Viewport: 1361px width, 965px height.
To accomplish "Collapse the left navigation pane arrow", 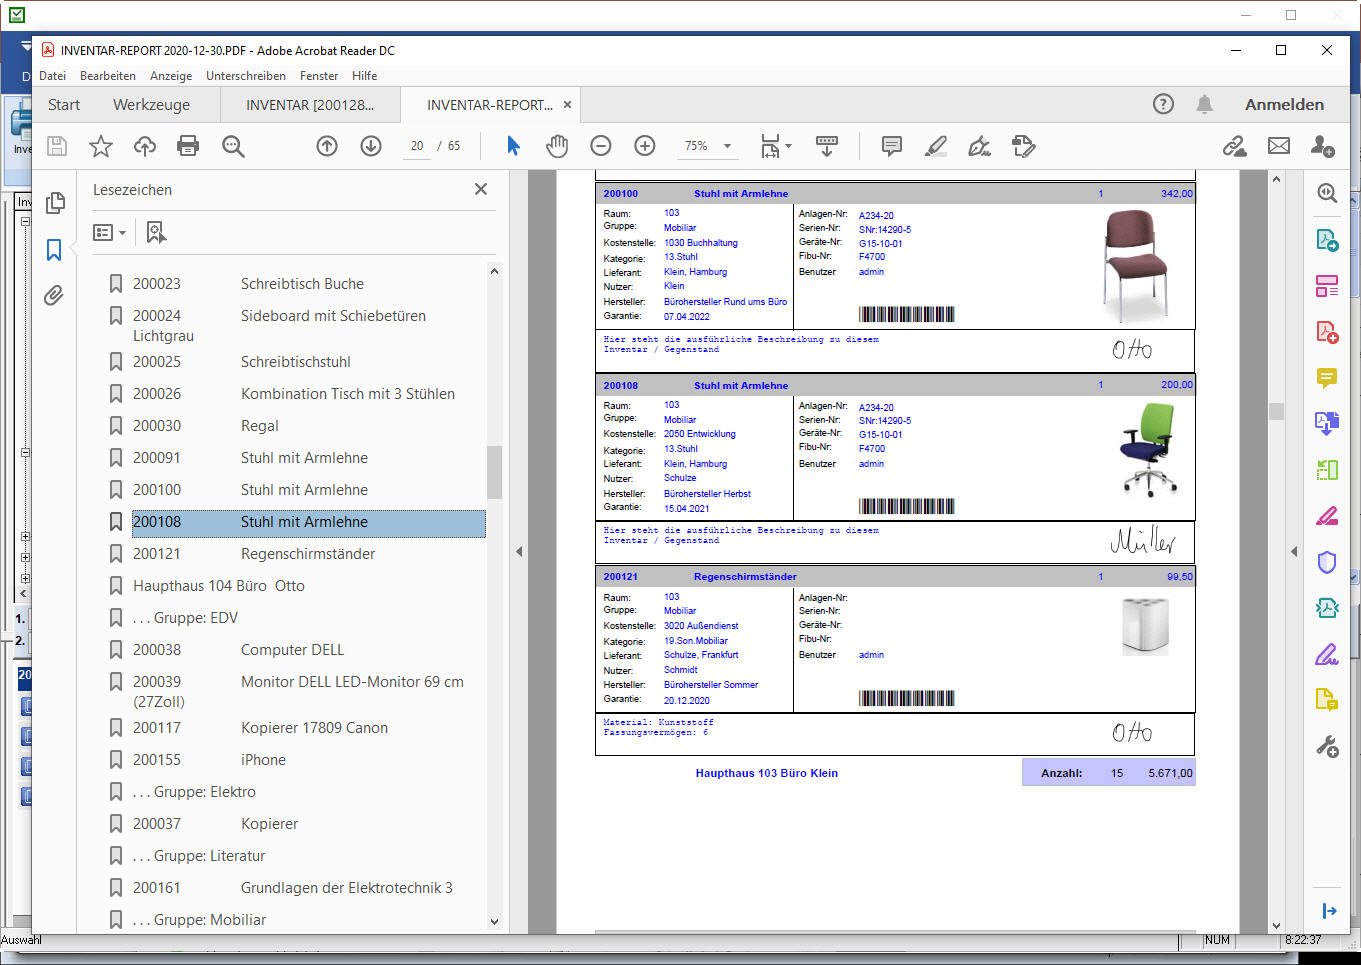I will (518, 551).
